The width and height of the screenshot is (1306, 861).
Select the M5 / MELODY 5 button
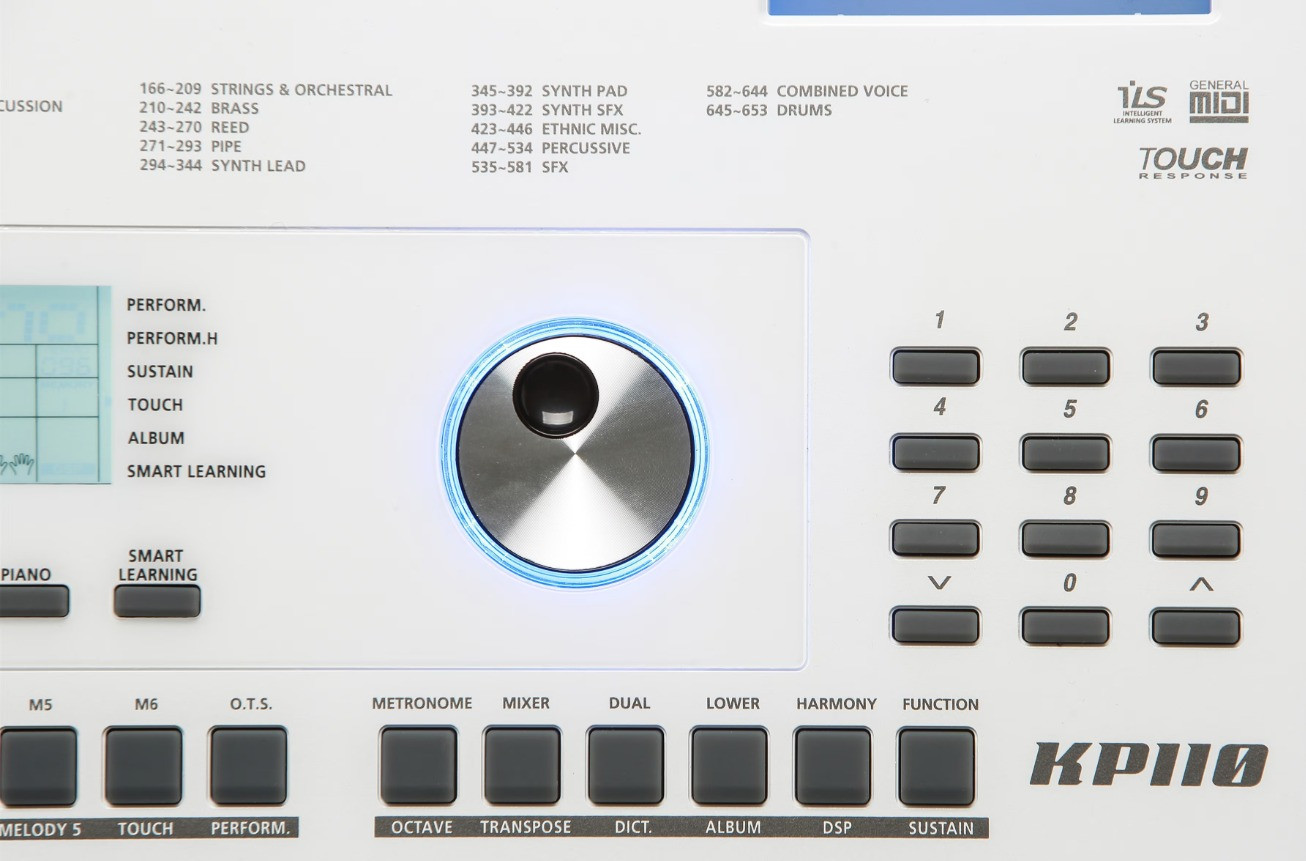(38, 766)
